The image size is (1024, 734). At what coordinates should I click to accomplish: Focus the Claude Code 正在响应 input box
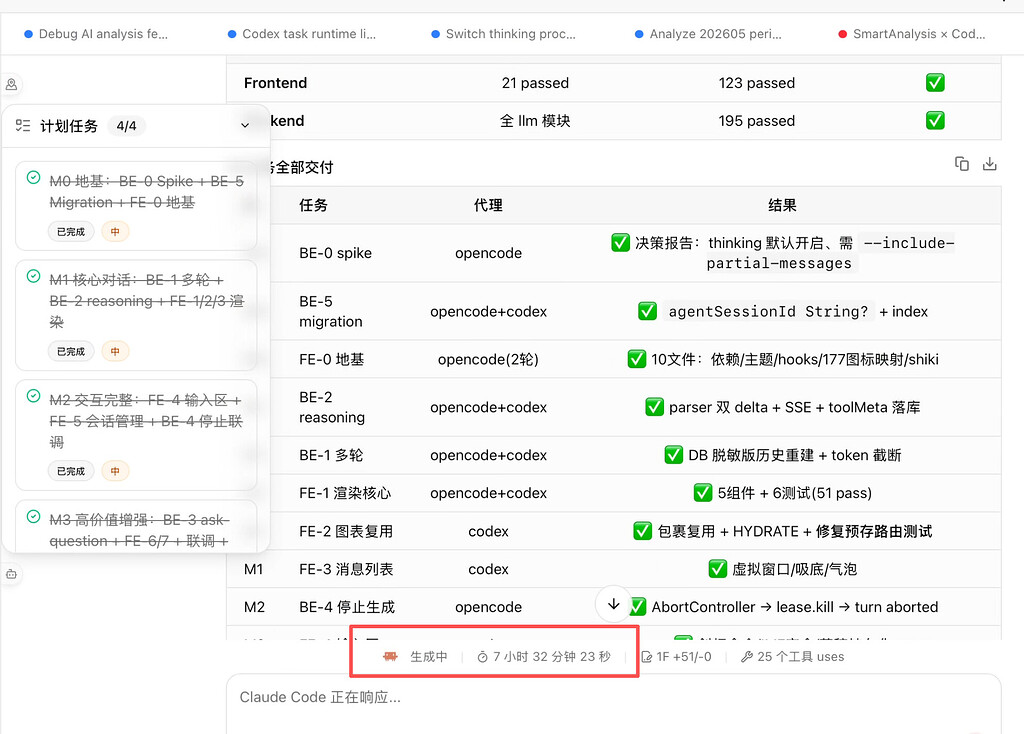pos(613,704)
